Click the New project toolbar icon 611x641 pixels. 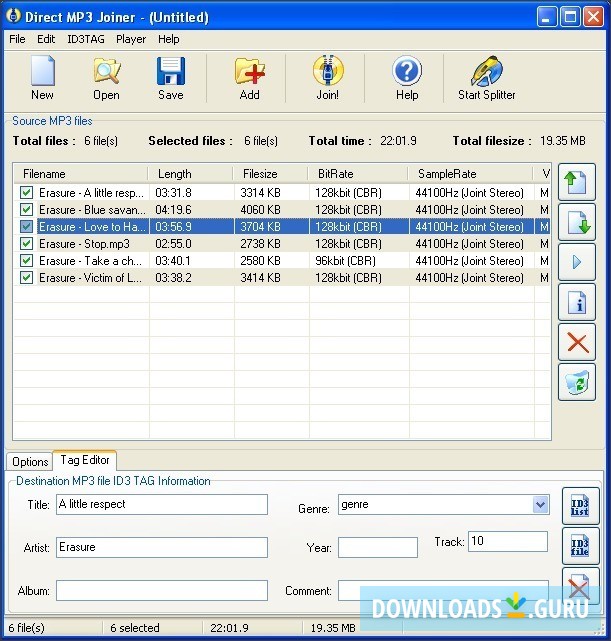pyautogui.click(x=43, y=78)
